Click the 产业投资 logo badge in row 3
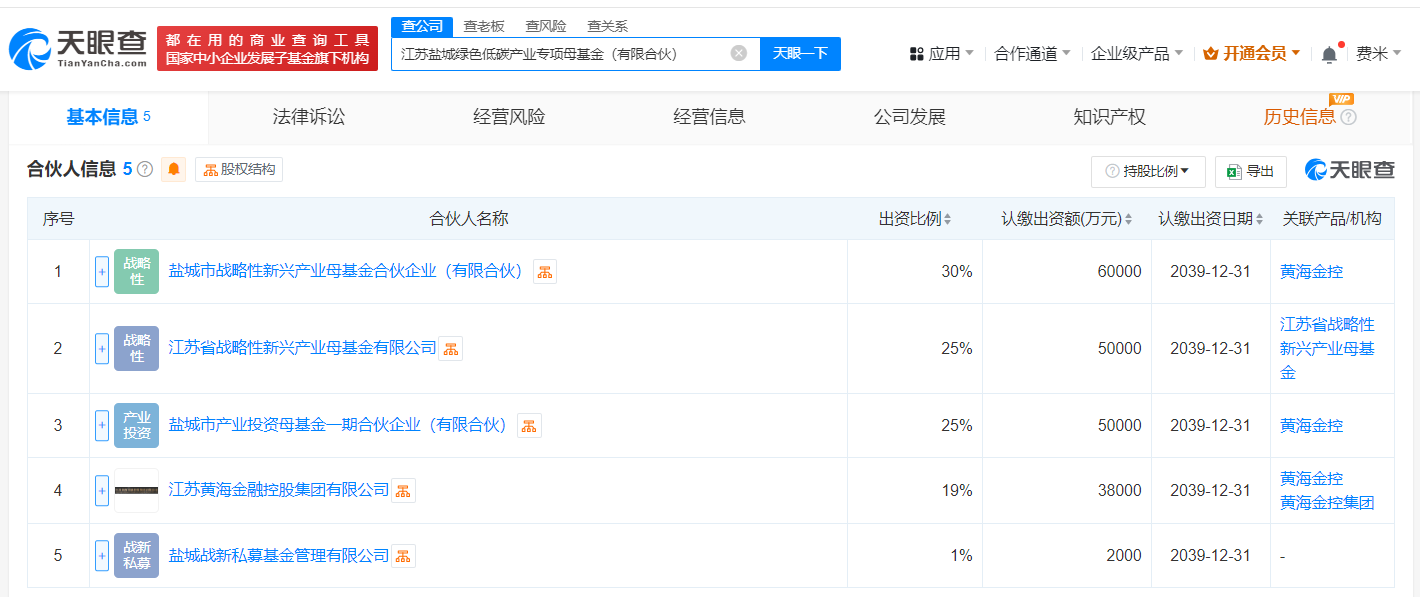This screenshot has width=1420, height=597. coord(137,425)
